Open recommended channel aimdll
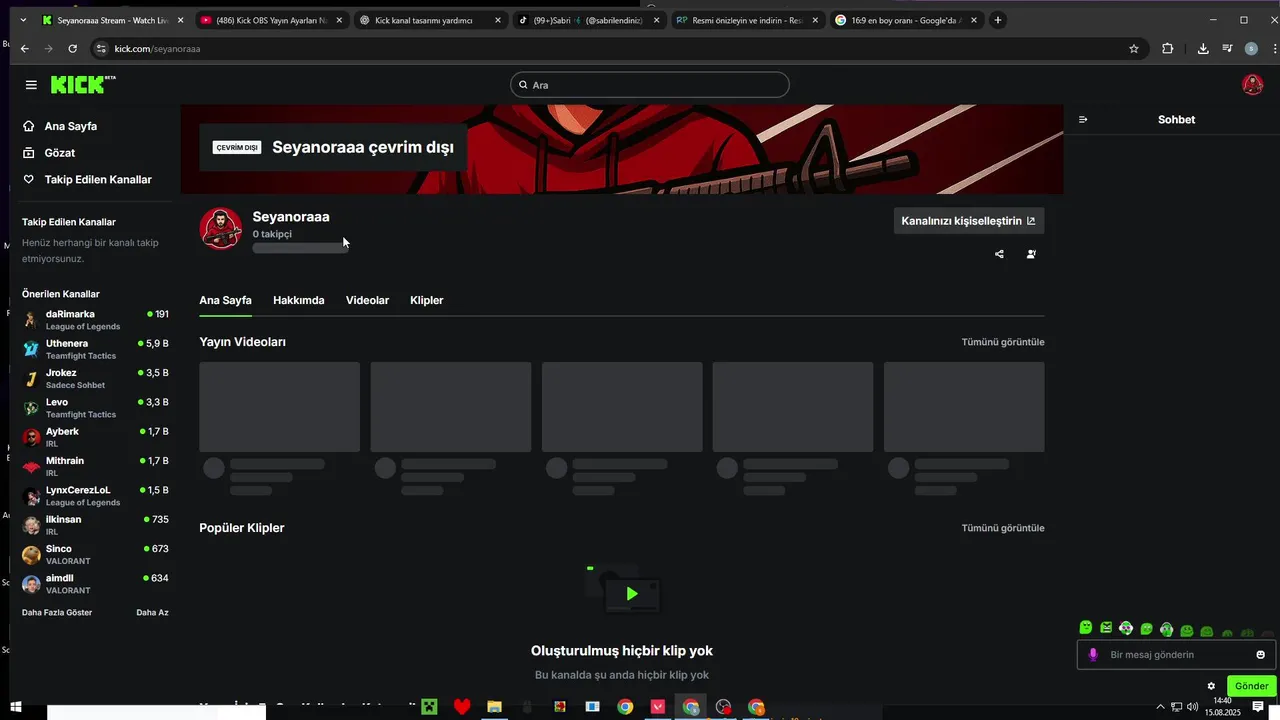The height and width of the screenshot is (720, 1280). (95, 584)
